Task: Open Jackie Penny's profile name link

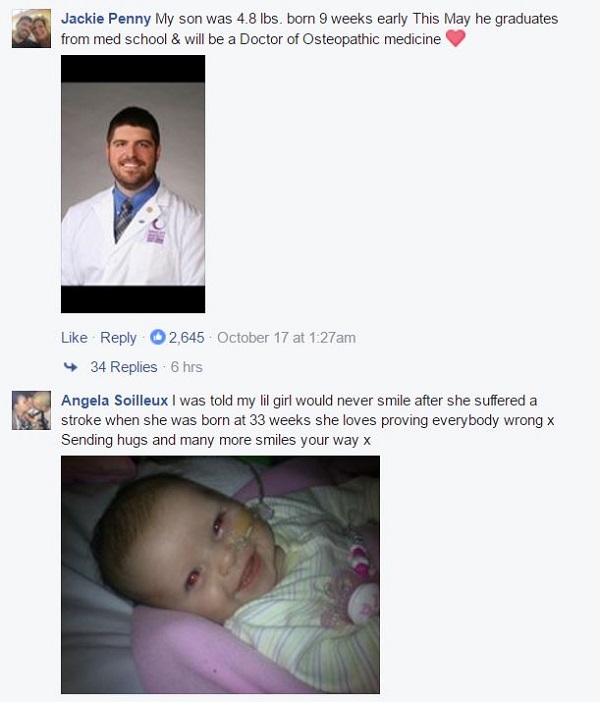Action: tap(106, 19)
